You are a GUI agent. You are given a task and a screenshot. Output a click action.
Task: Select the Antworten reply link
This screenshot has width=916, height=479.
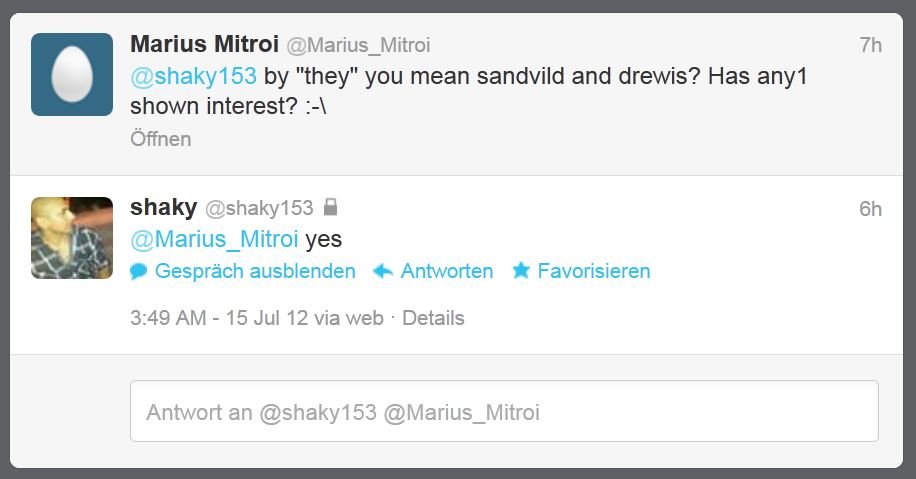(446, 271)
